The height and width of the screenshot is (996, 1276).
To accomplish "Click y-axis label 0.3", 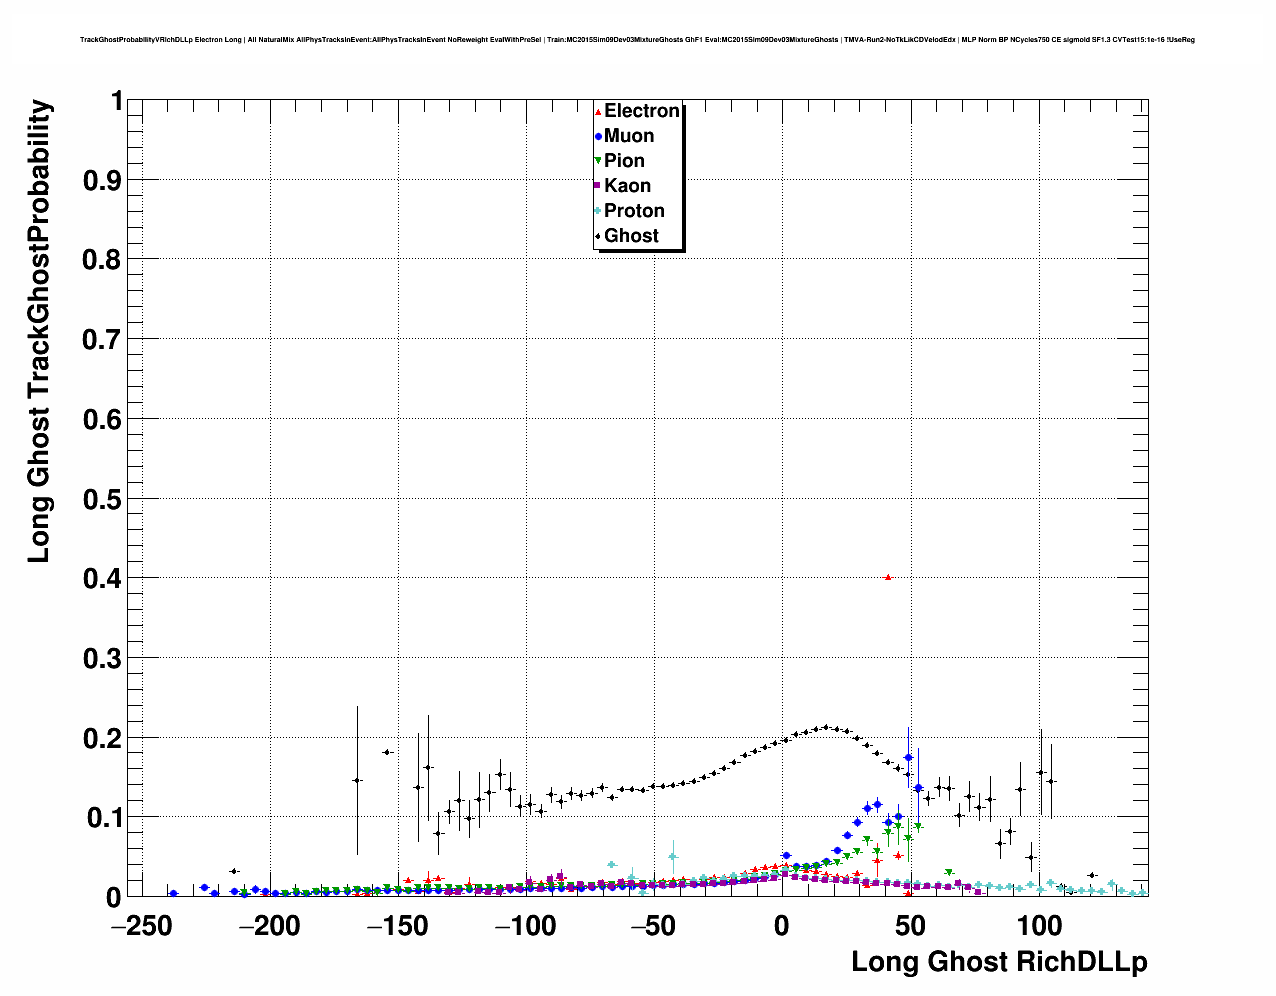I will (x=104, y=658).
